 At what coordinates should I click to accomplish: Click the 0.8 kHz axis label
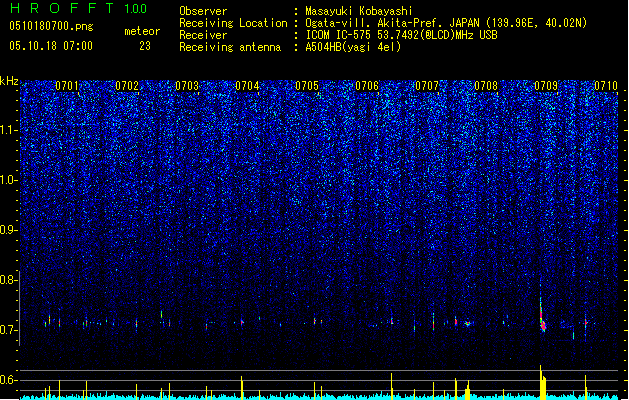click(9, 280)
